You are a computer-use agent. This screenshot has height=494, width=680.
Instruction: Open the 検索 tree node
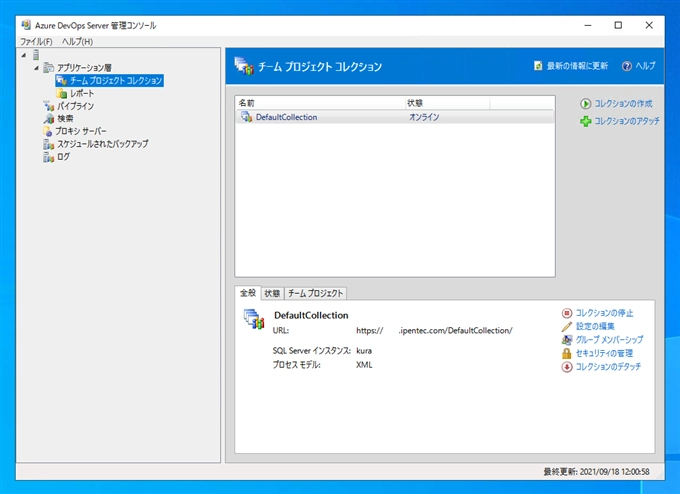tap(65, 118)
